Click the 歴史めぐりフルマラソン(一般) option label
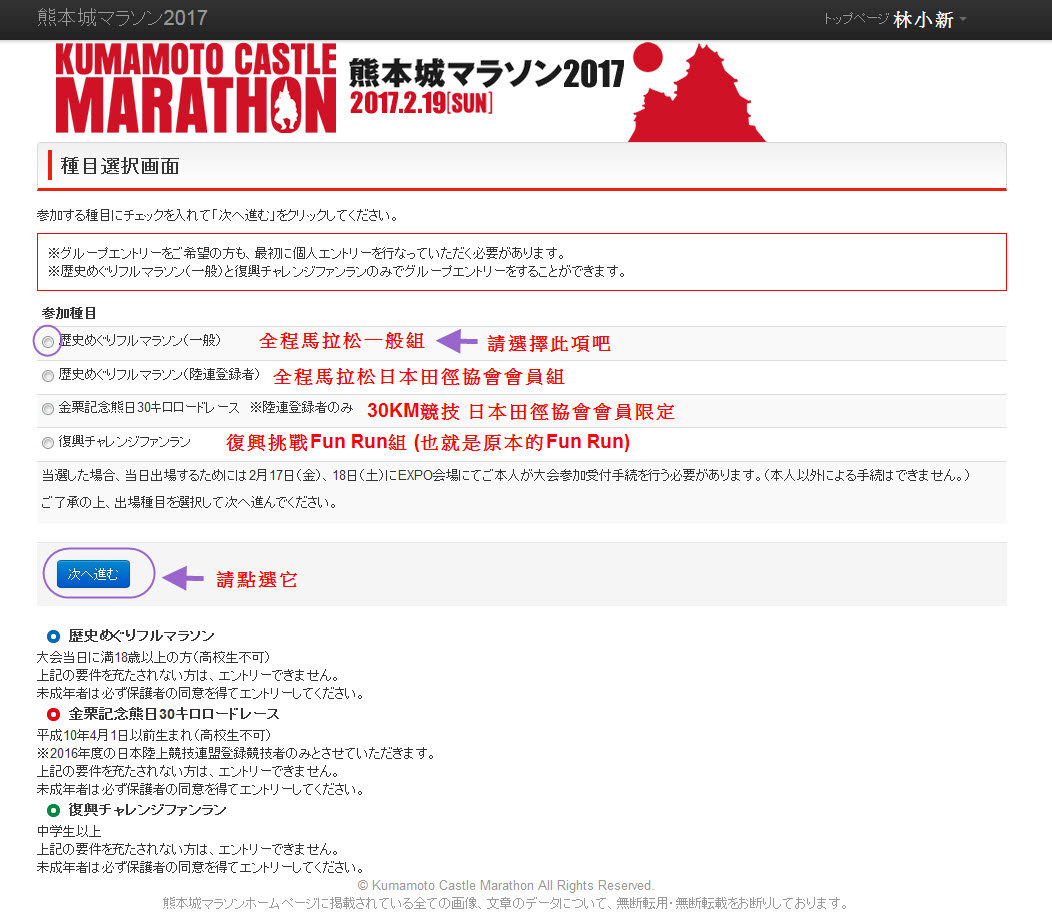Screen dimensions: 1052x923 [x=140, y=340]
